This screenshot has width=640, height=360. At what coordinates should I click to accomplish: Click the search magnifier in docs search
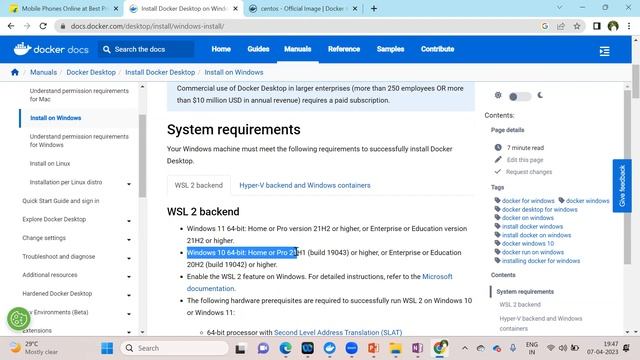107,49
